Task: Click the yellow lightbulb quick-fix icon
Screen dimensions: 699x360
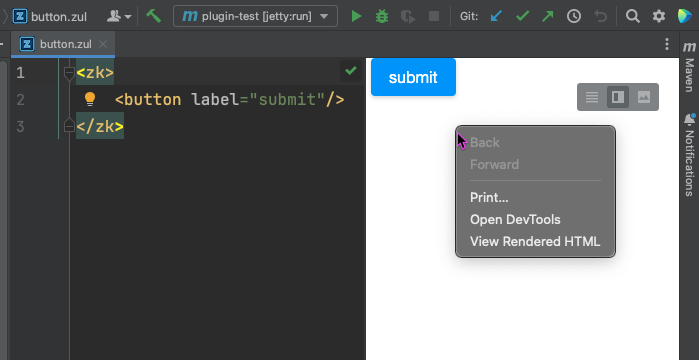Action: [90, 99]
